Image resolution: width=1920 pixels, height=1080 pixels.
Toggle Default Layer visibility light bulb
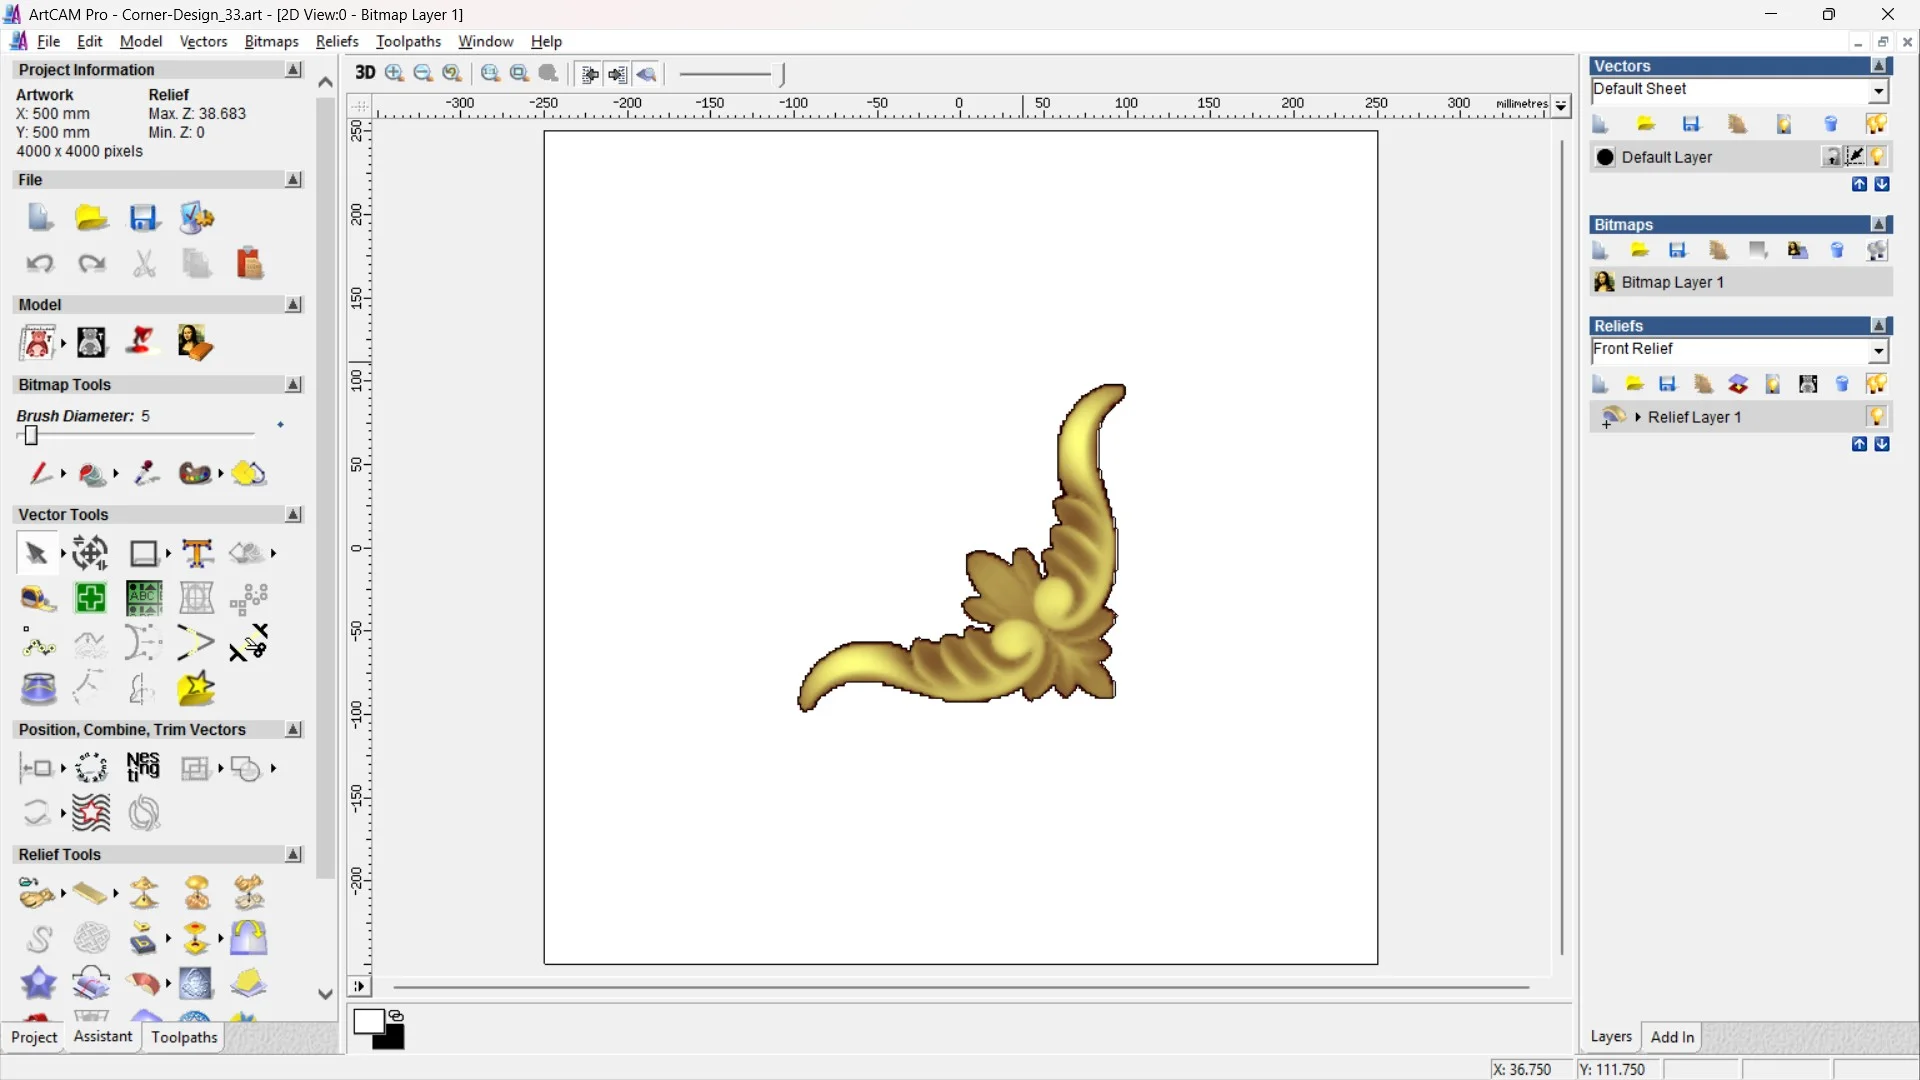[1878, 157]
